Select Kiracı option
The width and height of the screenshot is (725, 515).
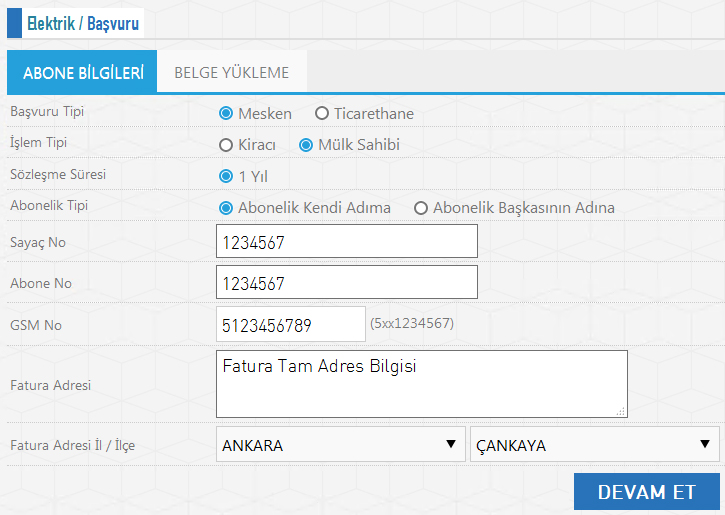(226, 145)
